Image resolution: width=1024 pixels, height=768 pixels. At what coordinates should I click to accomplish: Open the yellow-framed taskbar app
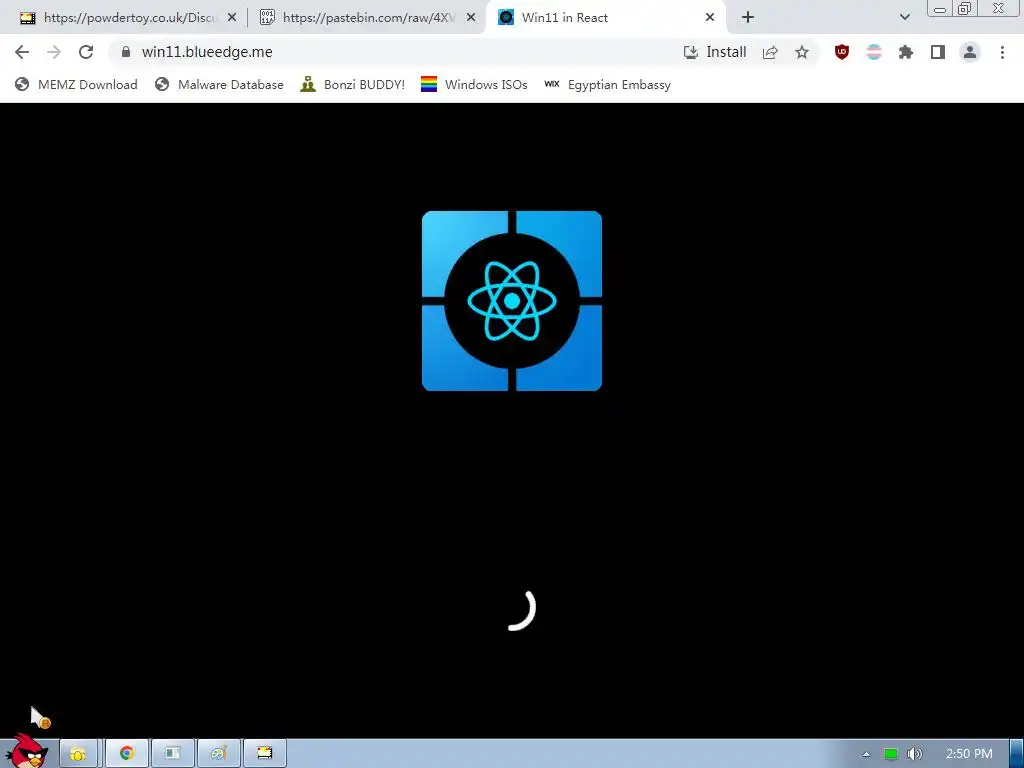point(264,754)
